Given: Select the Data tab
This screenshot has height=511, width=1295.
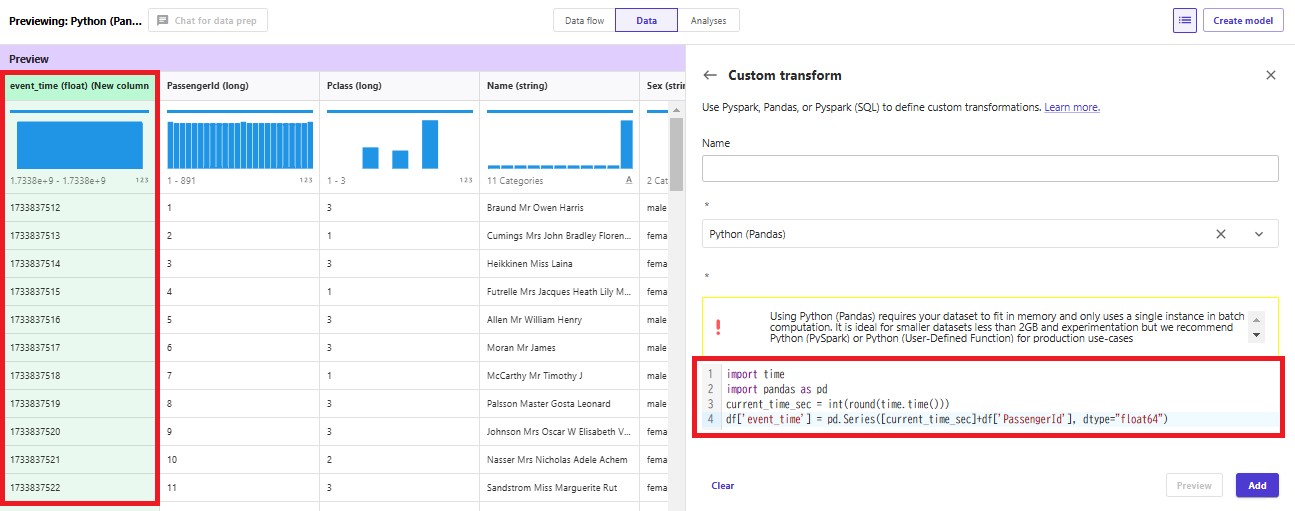Looking at the screenshot, I should tap(647, 20).
